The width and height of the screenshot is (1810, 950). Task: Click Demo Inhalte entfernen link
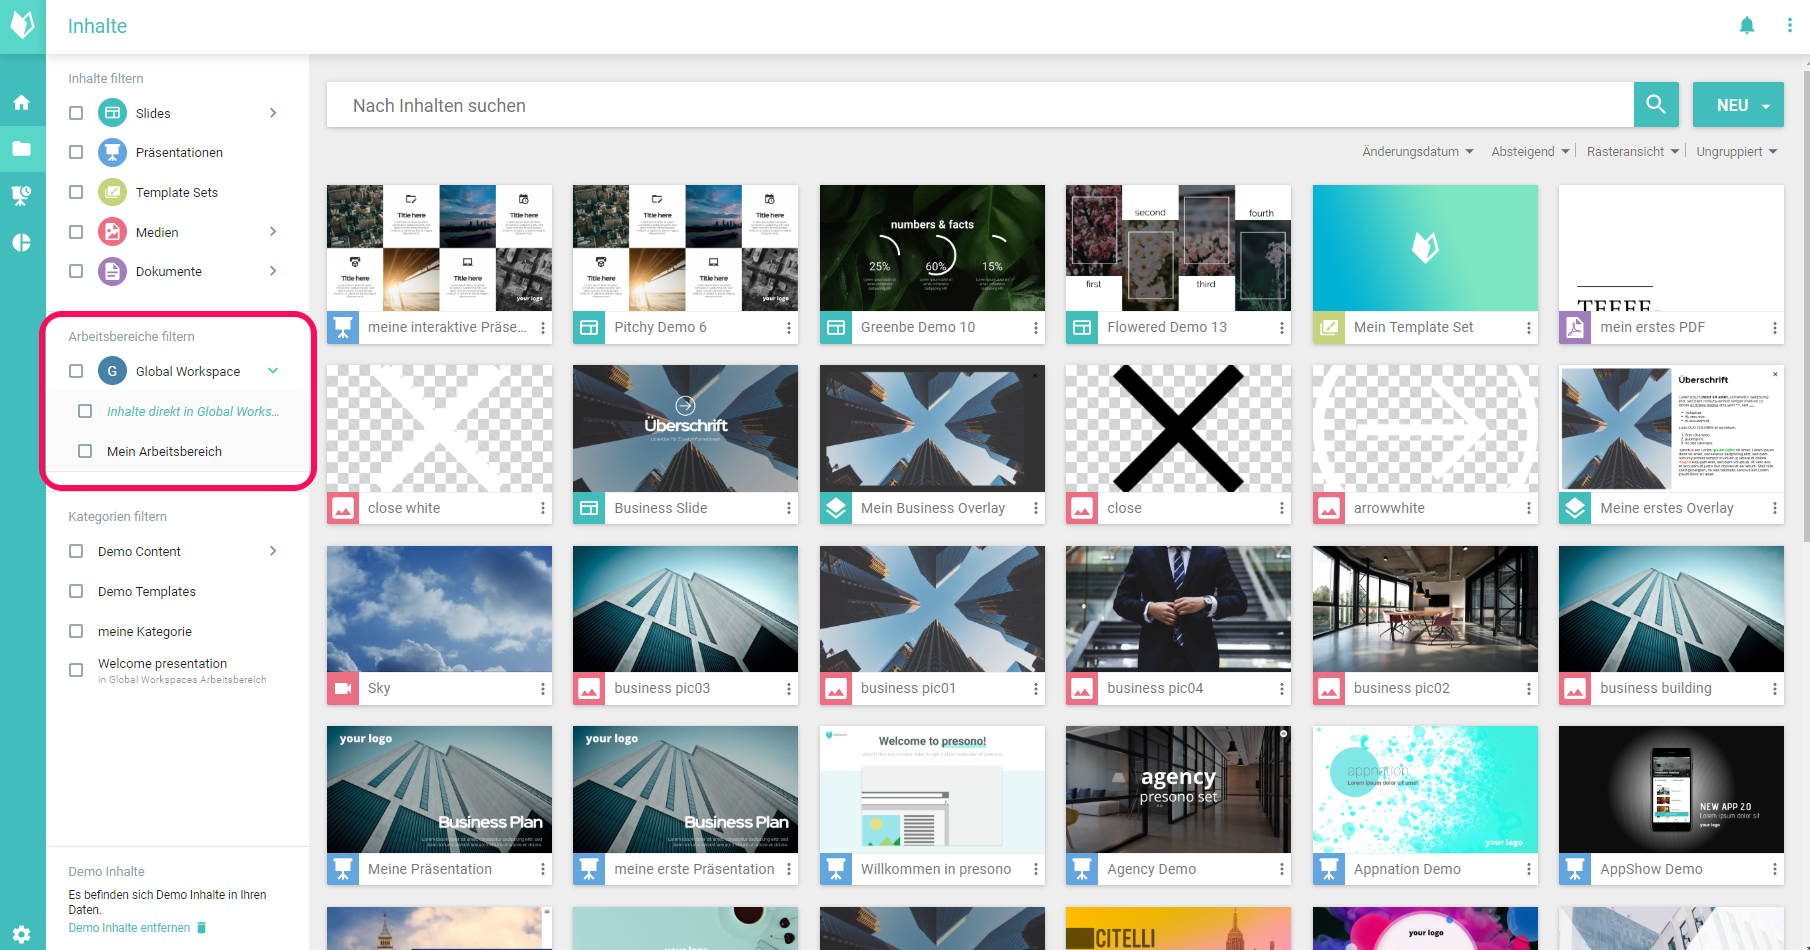[129, 928]
